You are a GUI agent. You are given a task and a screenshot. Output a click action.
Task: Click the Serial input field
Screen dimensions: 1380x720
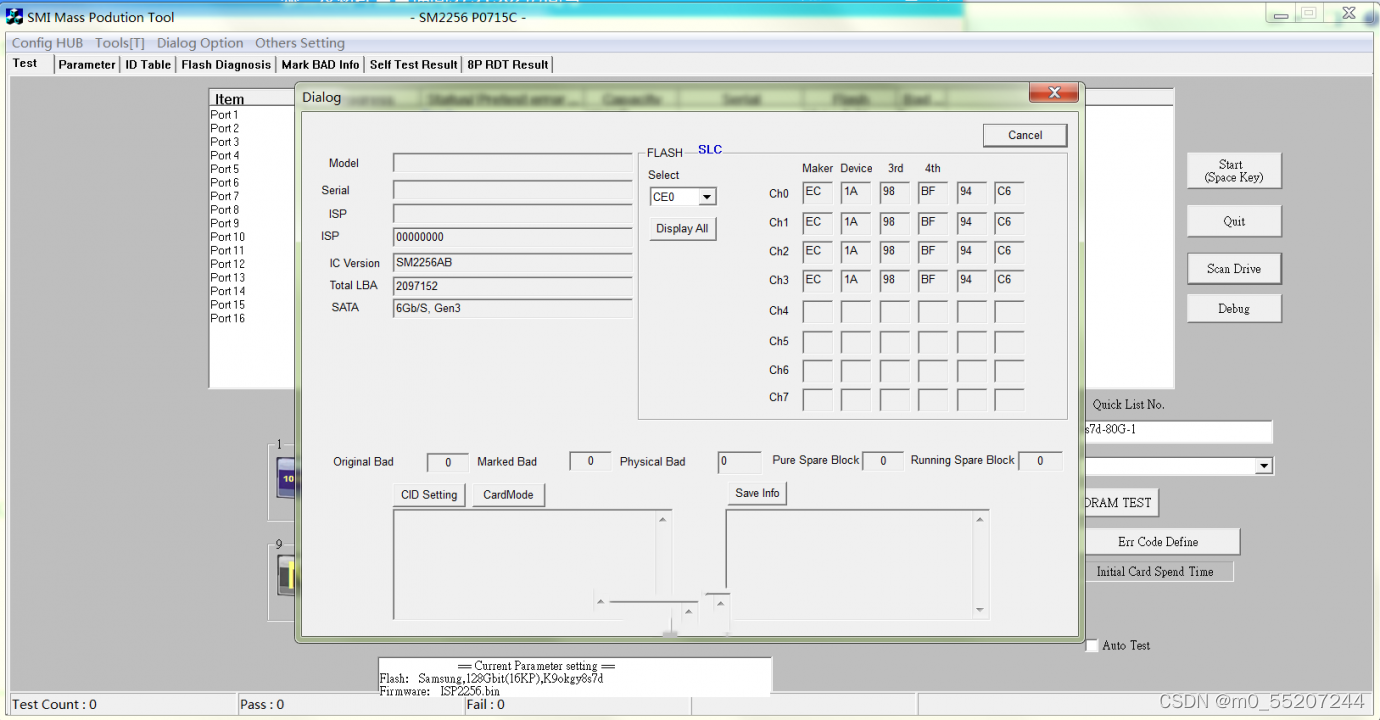513,190
